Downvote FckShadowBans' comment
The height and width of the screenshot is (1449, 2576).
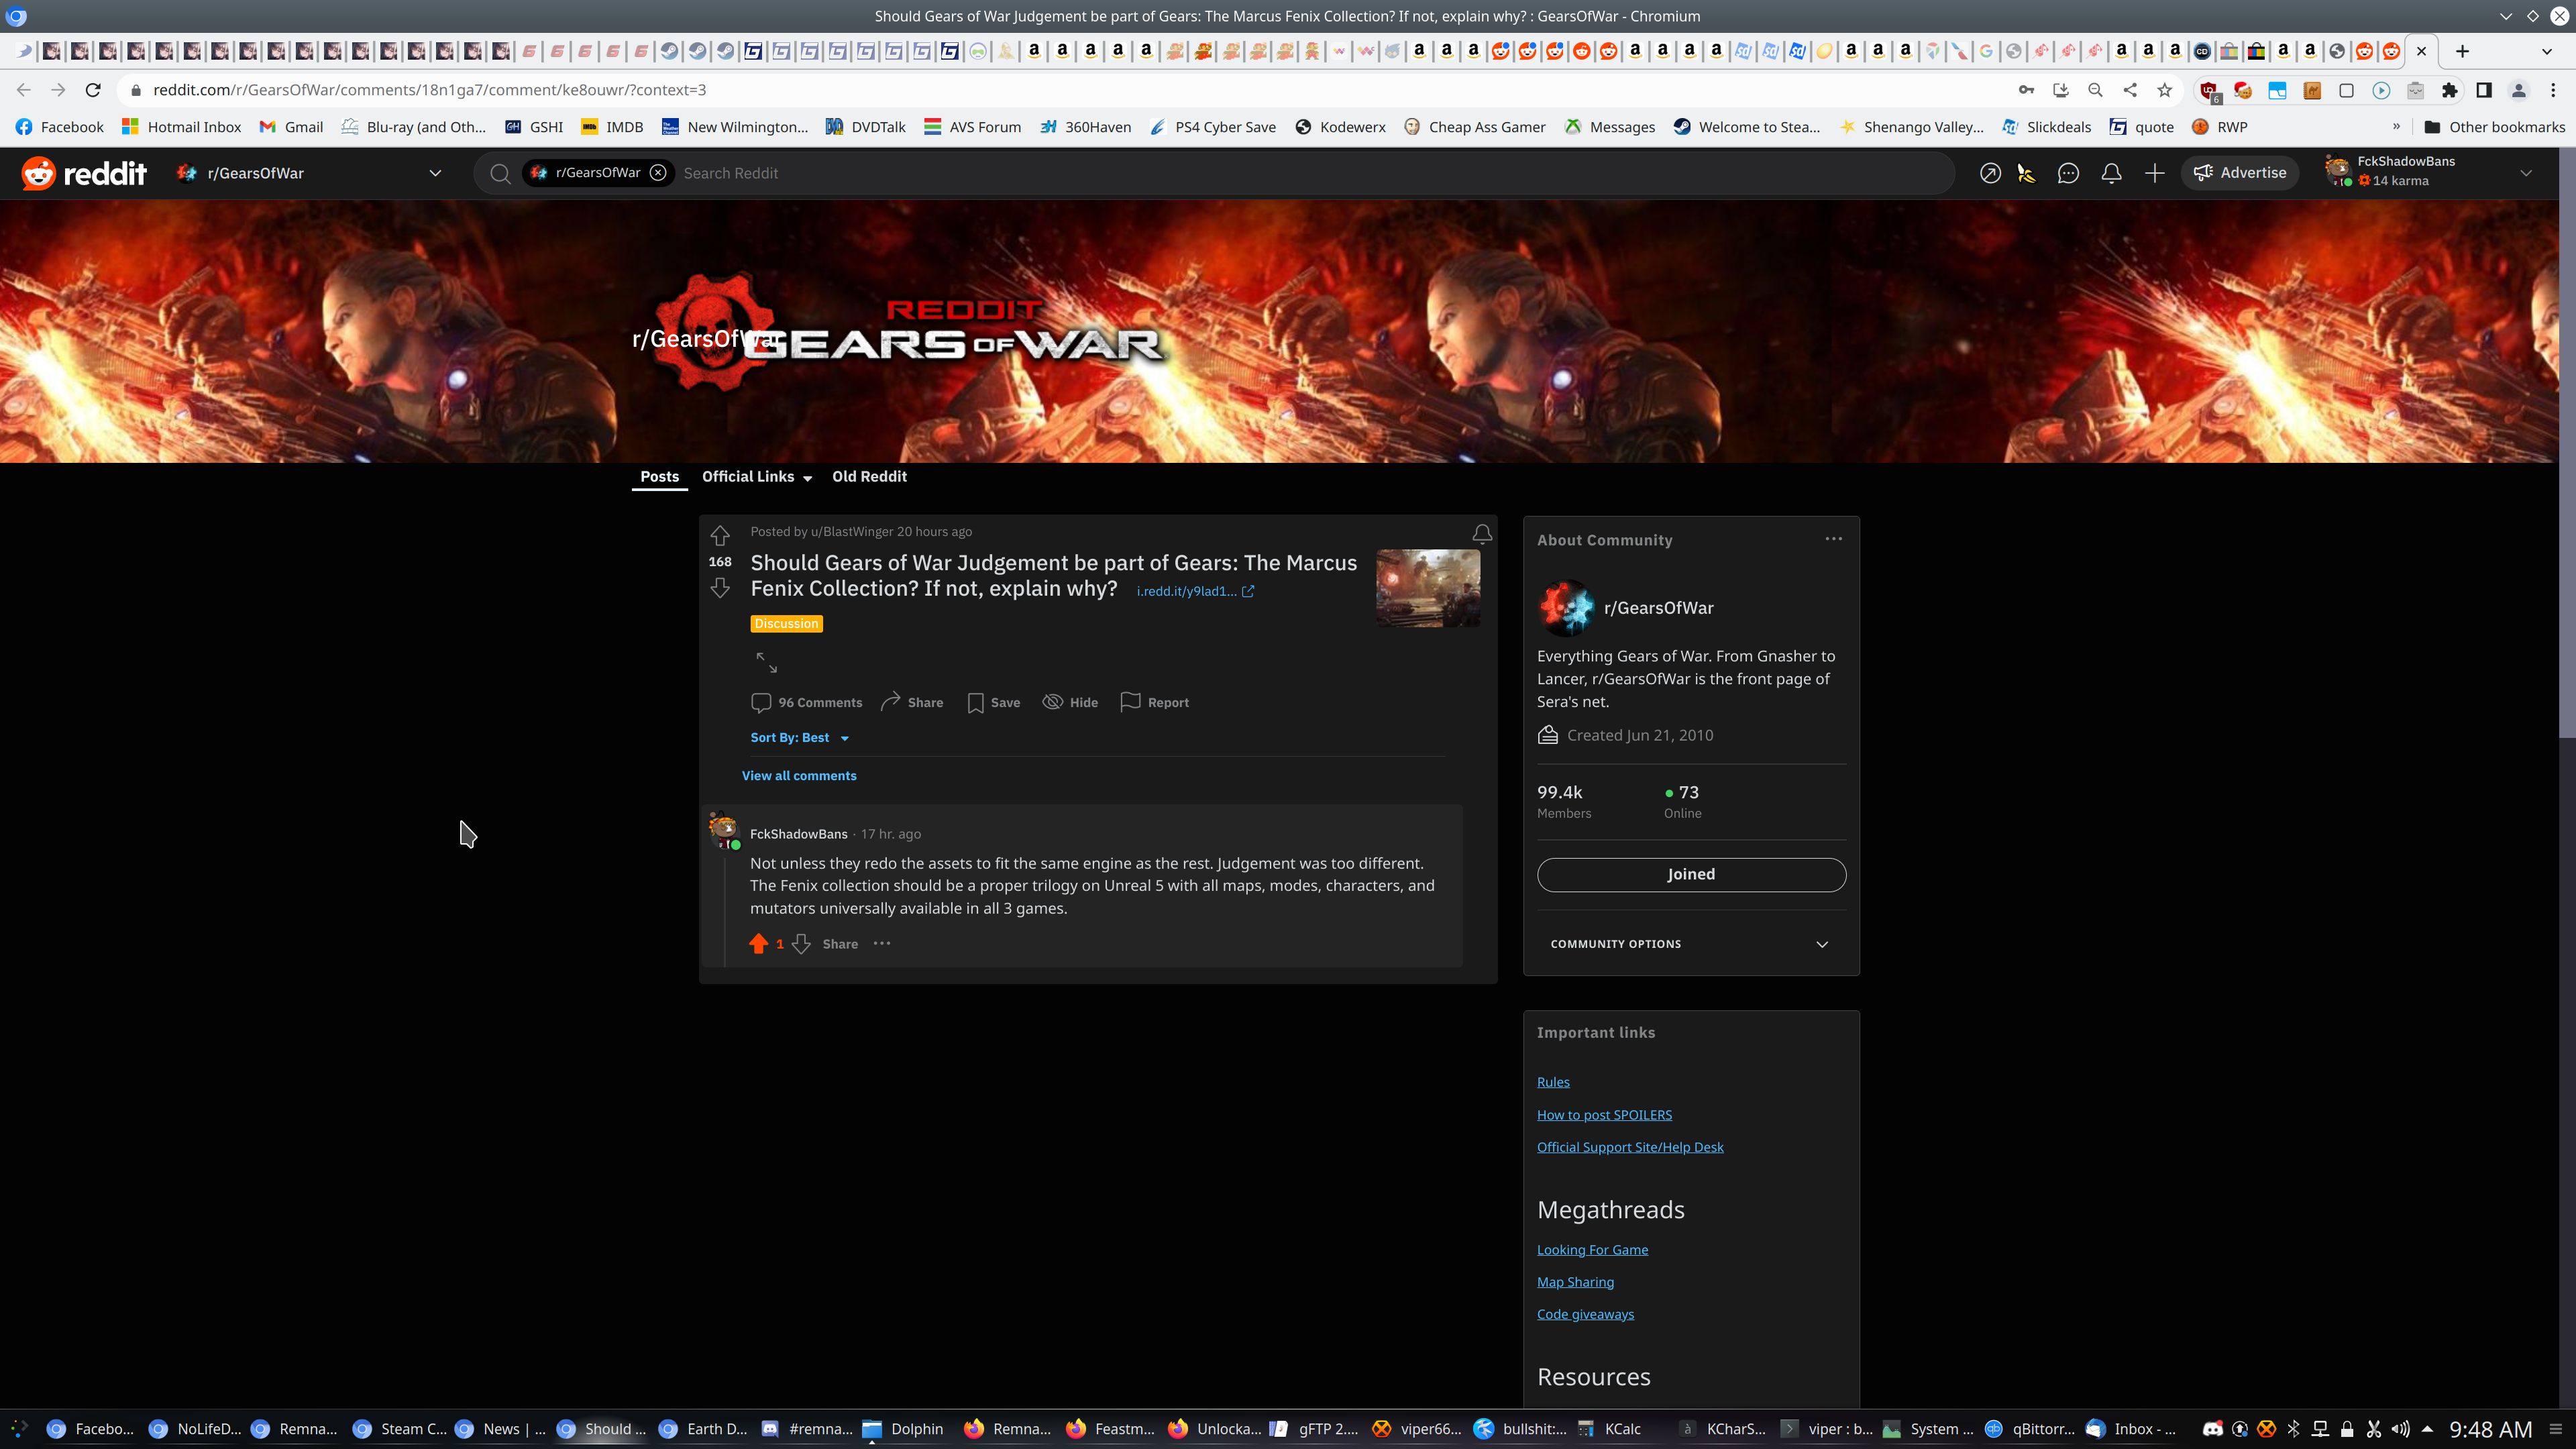pyautogui.click(x=801, y=944)
